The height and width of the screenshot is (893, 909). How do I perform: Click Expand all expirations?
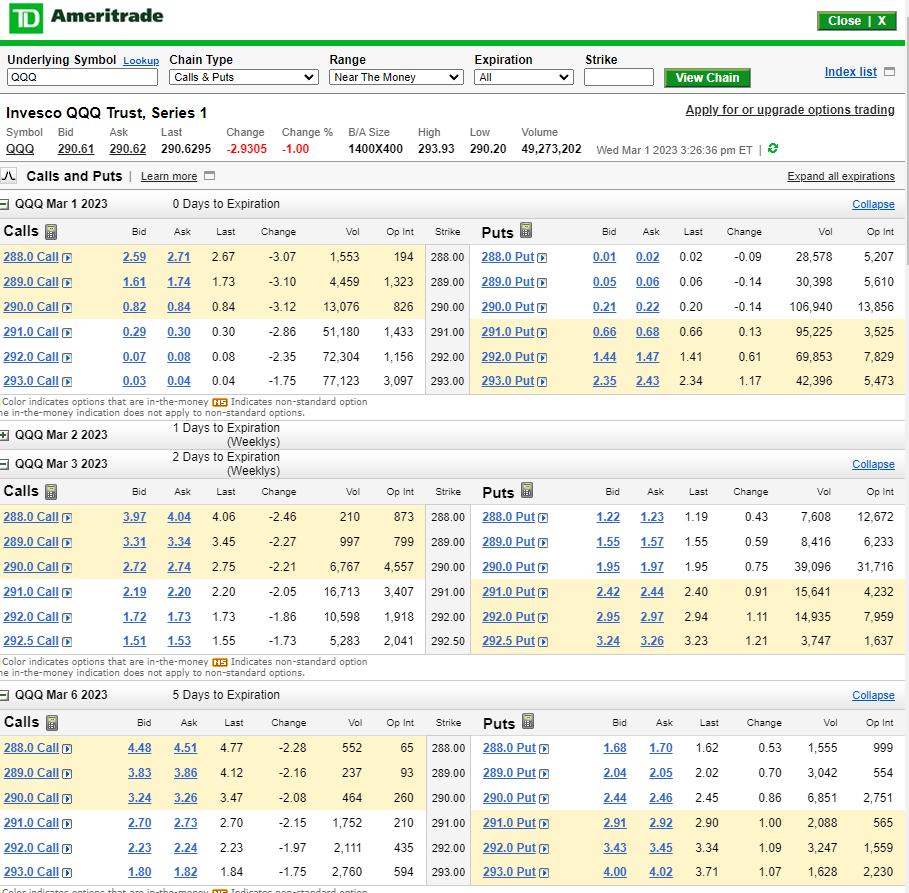[x=841, y=176]
